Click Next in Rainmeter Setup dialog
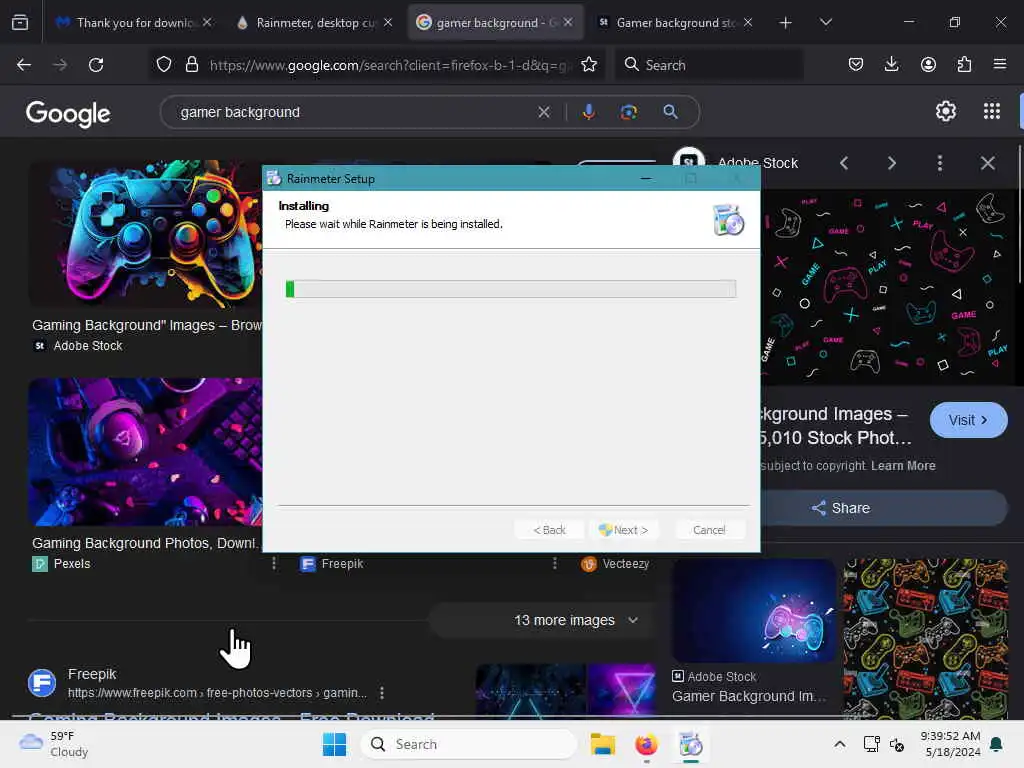This screenshot has width=1024, height=768. (623, 530)
